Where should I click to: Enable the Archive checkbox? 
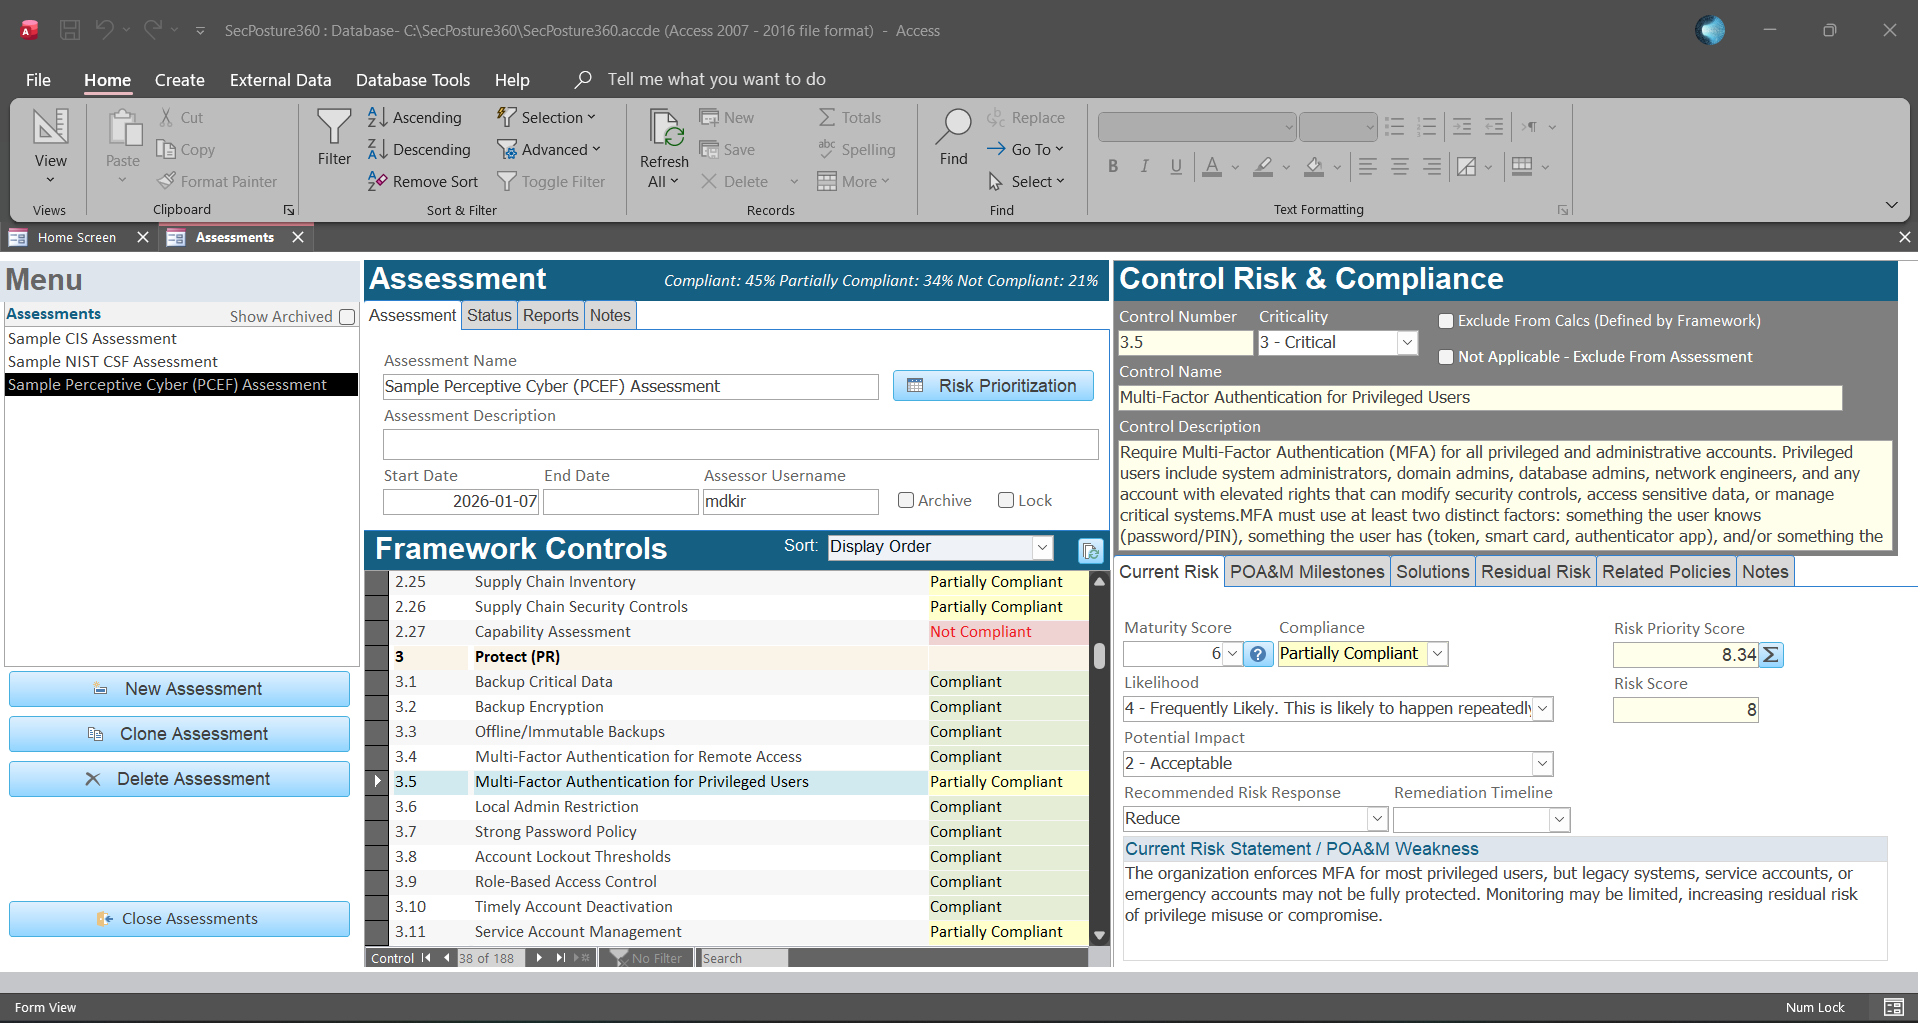tap(906, 500)
